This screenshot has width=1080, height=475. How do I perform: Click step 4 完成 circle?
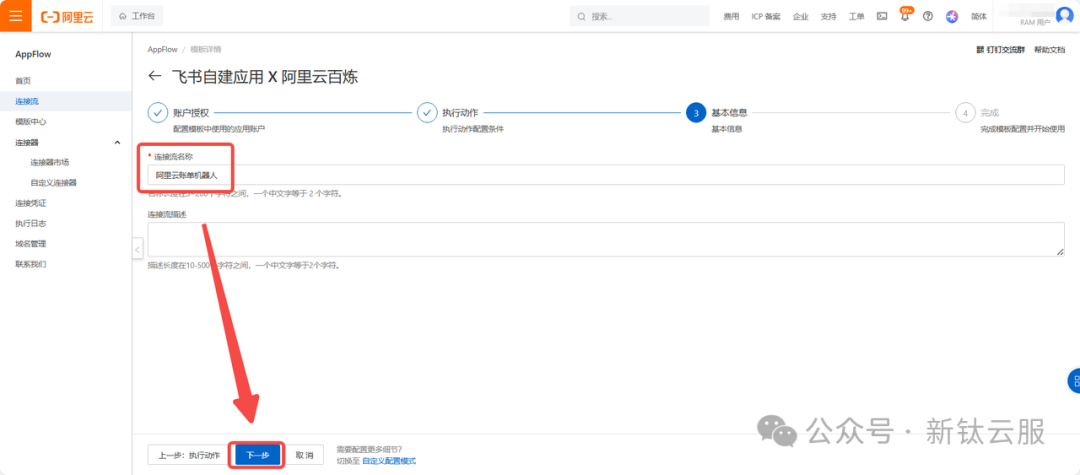[x=966, y=113]
